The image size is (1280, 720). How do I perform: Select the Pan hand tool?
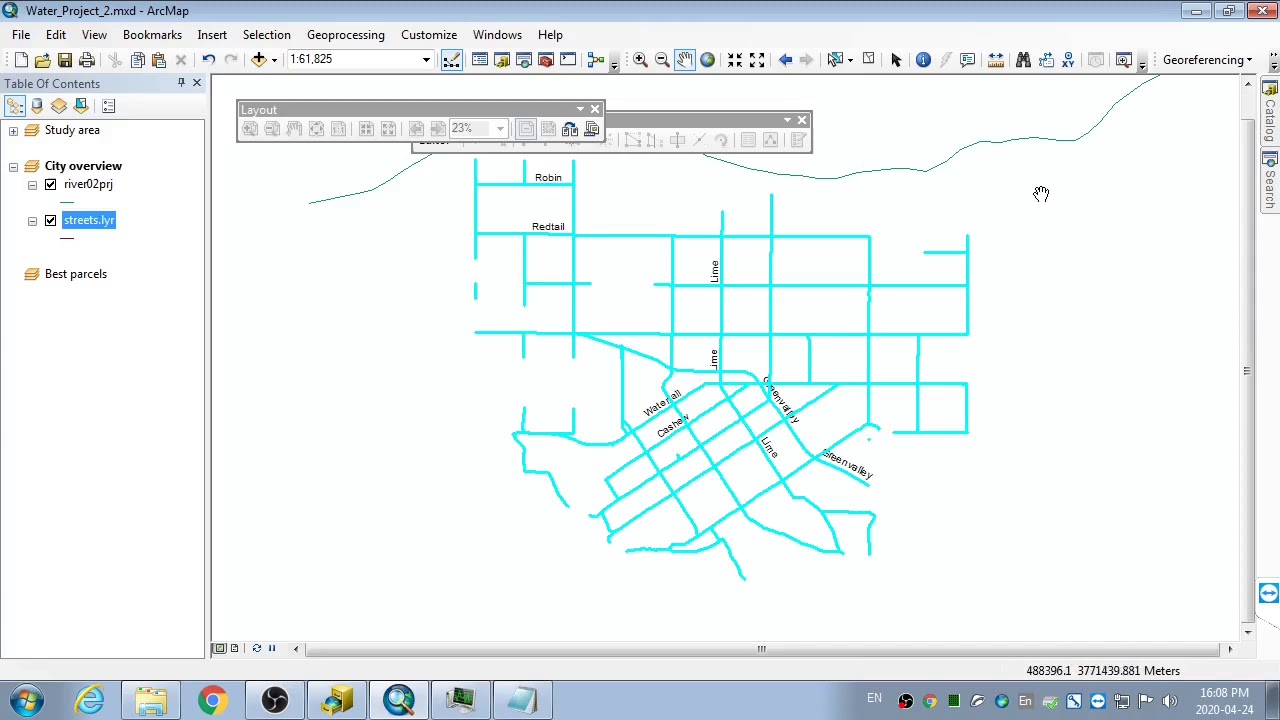tap(684, 60)
